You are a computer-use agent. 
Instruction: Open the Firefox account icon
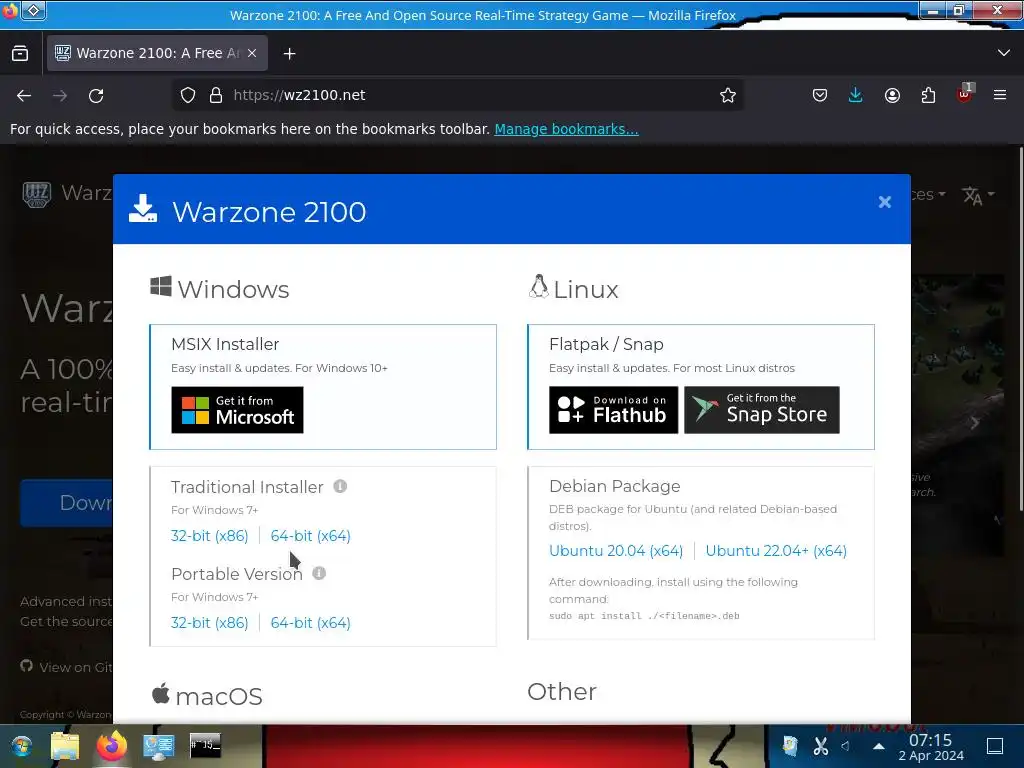tap(892, 95)
